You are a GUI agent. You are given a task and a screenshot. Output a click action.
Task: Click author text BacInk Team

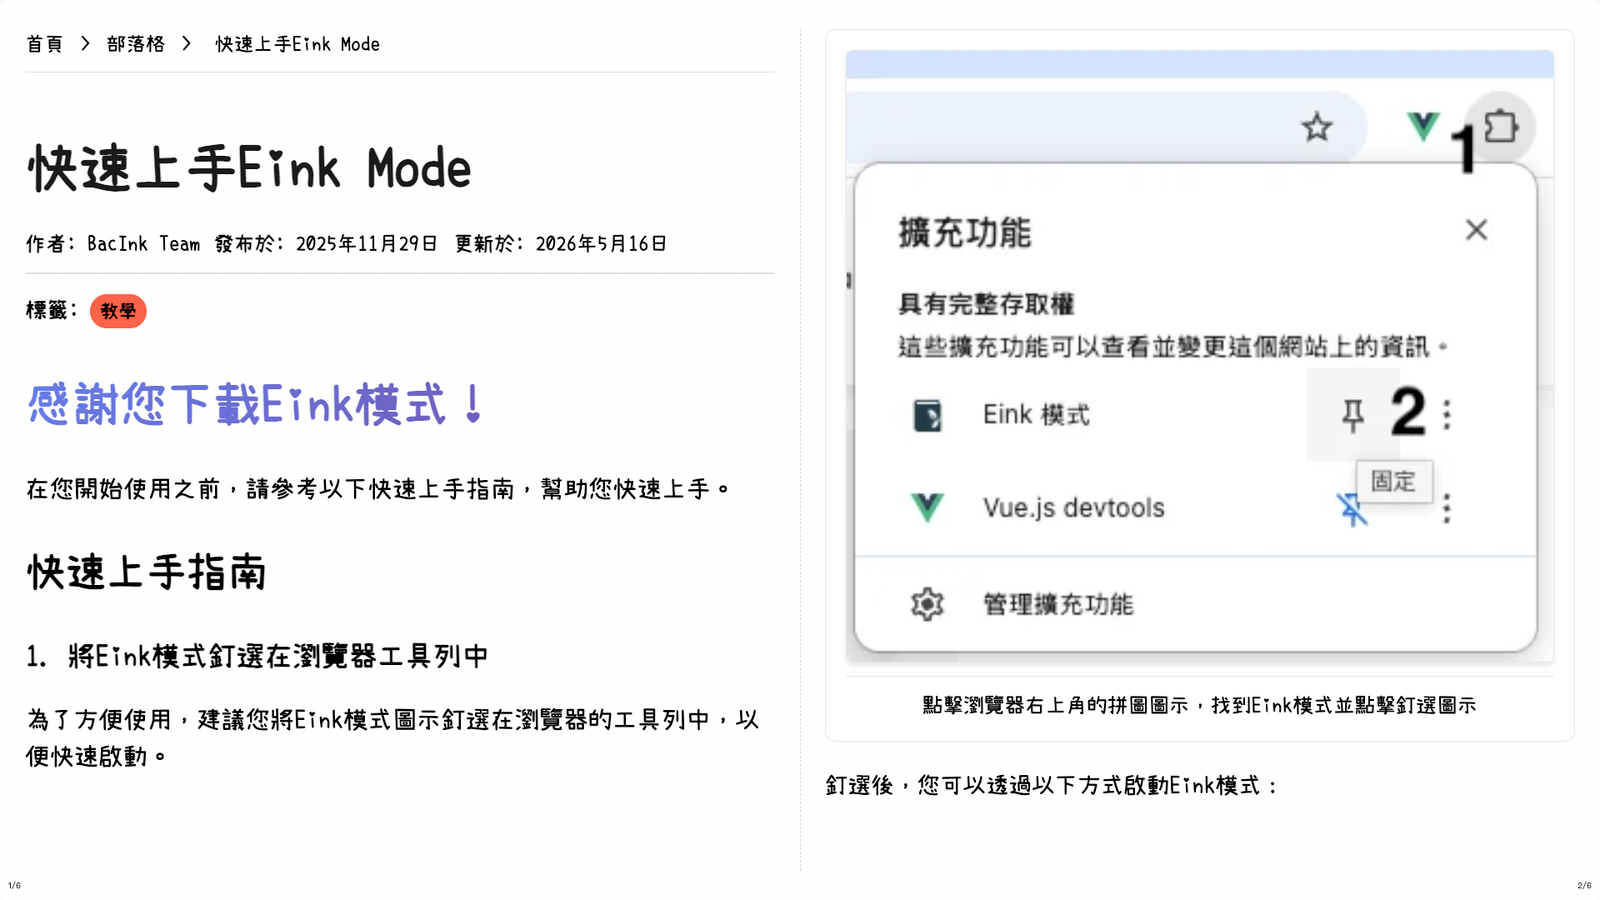tap(143, 244)
